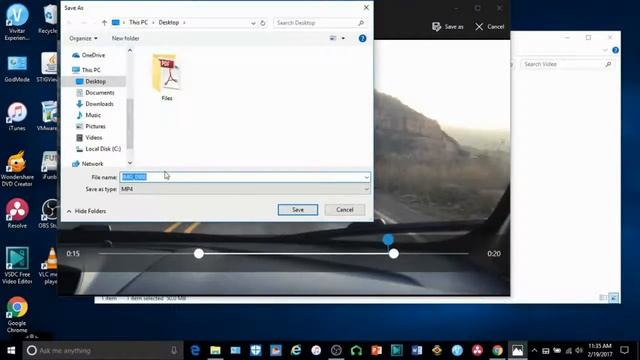The height and width of the screenshot is (360, 640).
Task: Select Desktop in navigation pane
Action: click(x=96, y=81)
